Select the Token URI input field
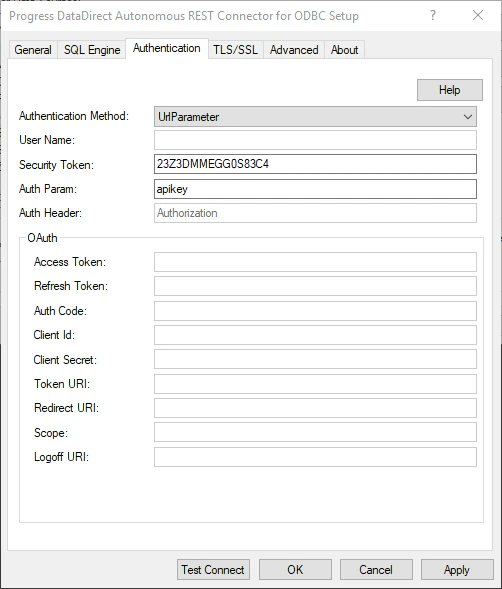 pos(315,384)
